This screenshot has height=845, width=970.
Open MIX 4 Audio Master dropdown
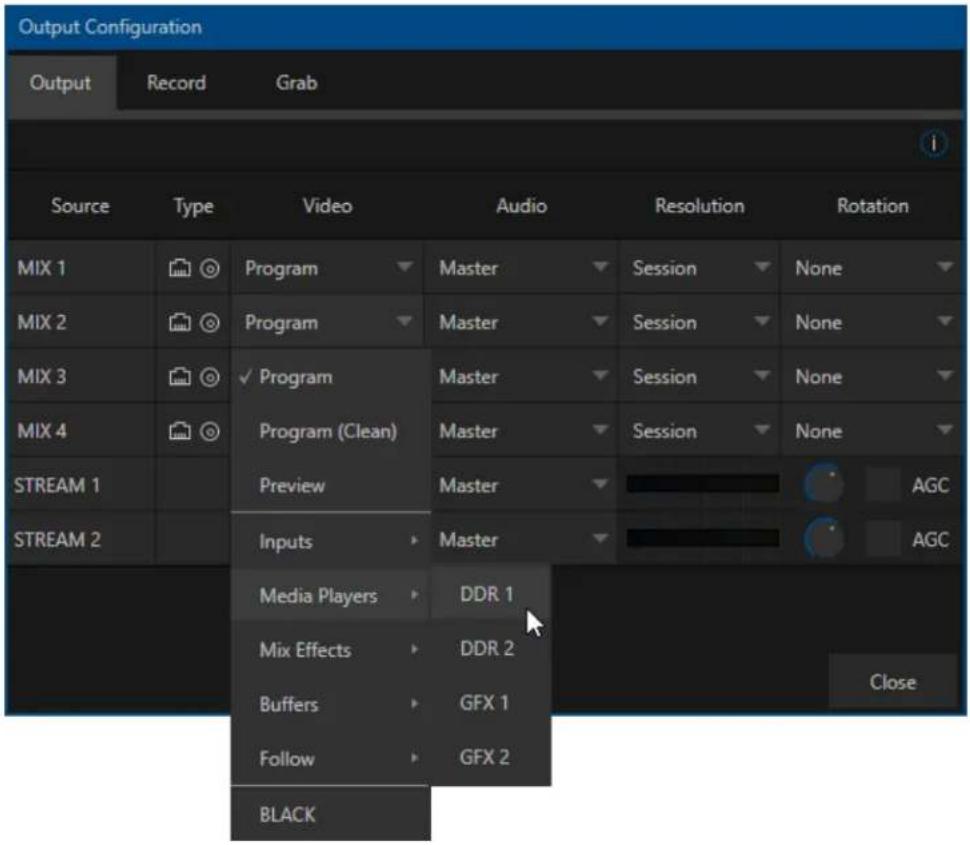pos(524,431)
